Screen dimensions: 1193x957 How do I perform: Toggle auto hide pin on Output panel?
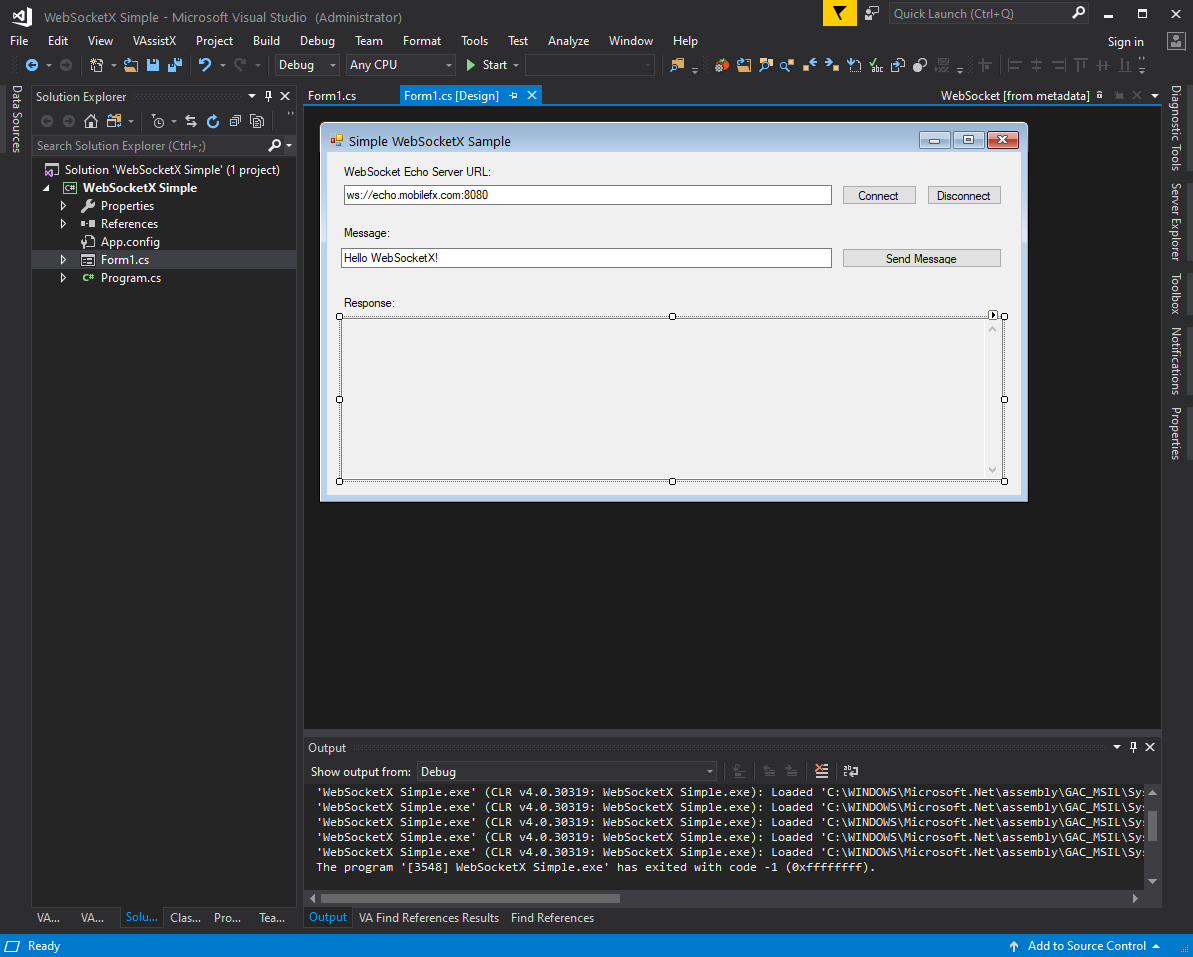(1133, 747)
